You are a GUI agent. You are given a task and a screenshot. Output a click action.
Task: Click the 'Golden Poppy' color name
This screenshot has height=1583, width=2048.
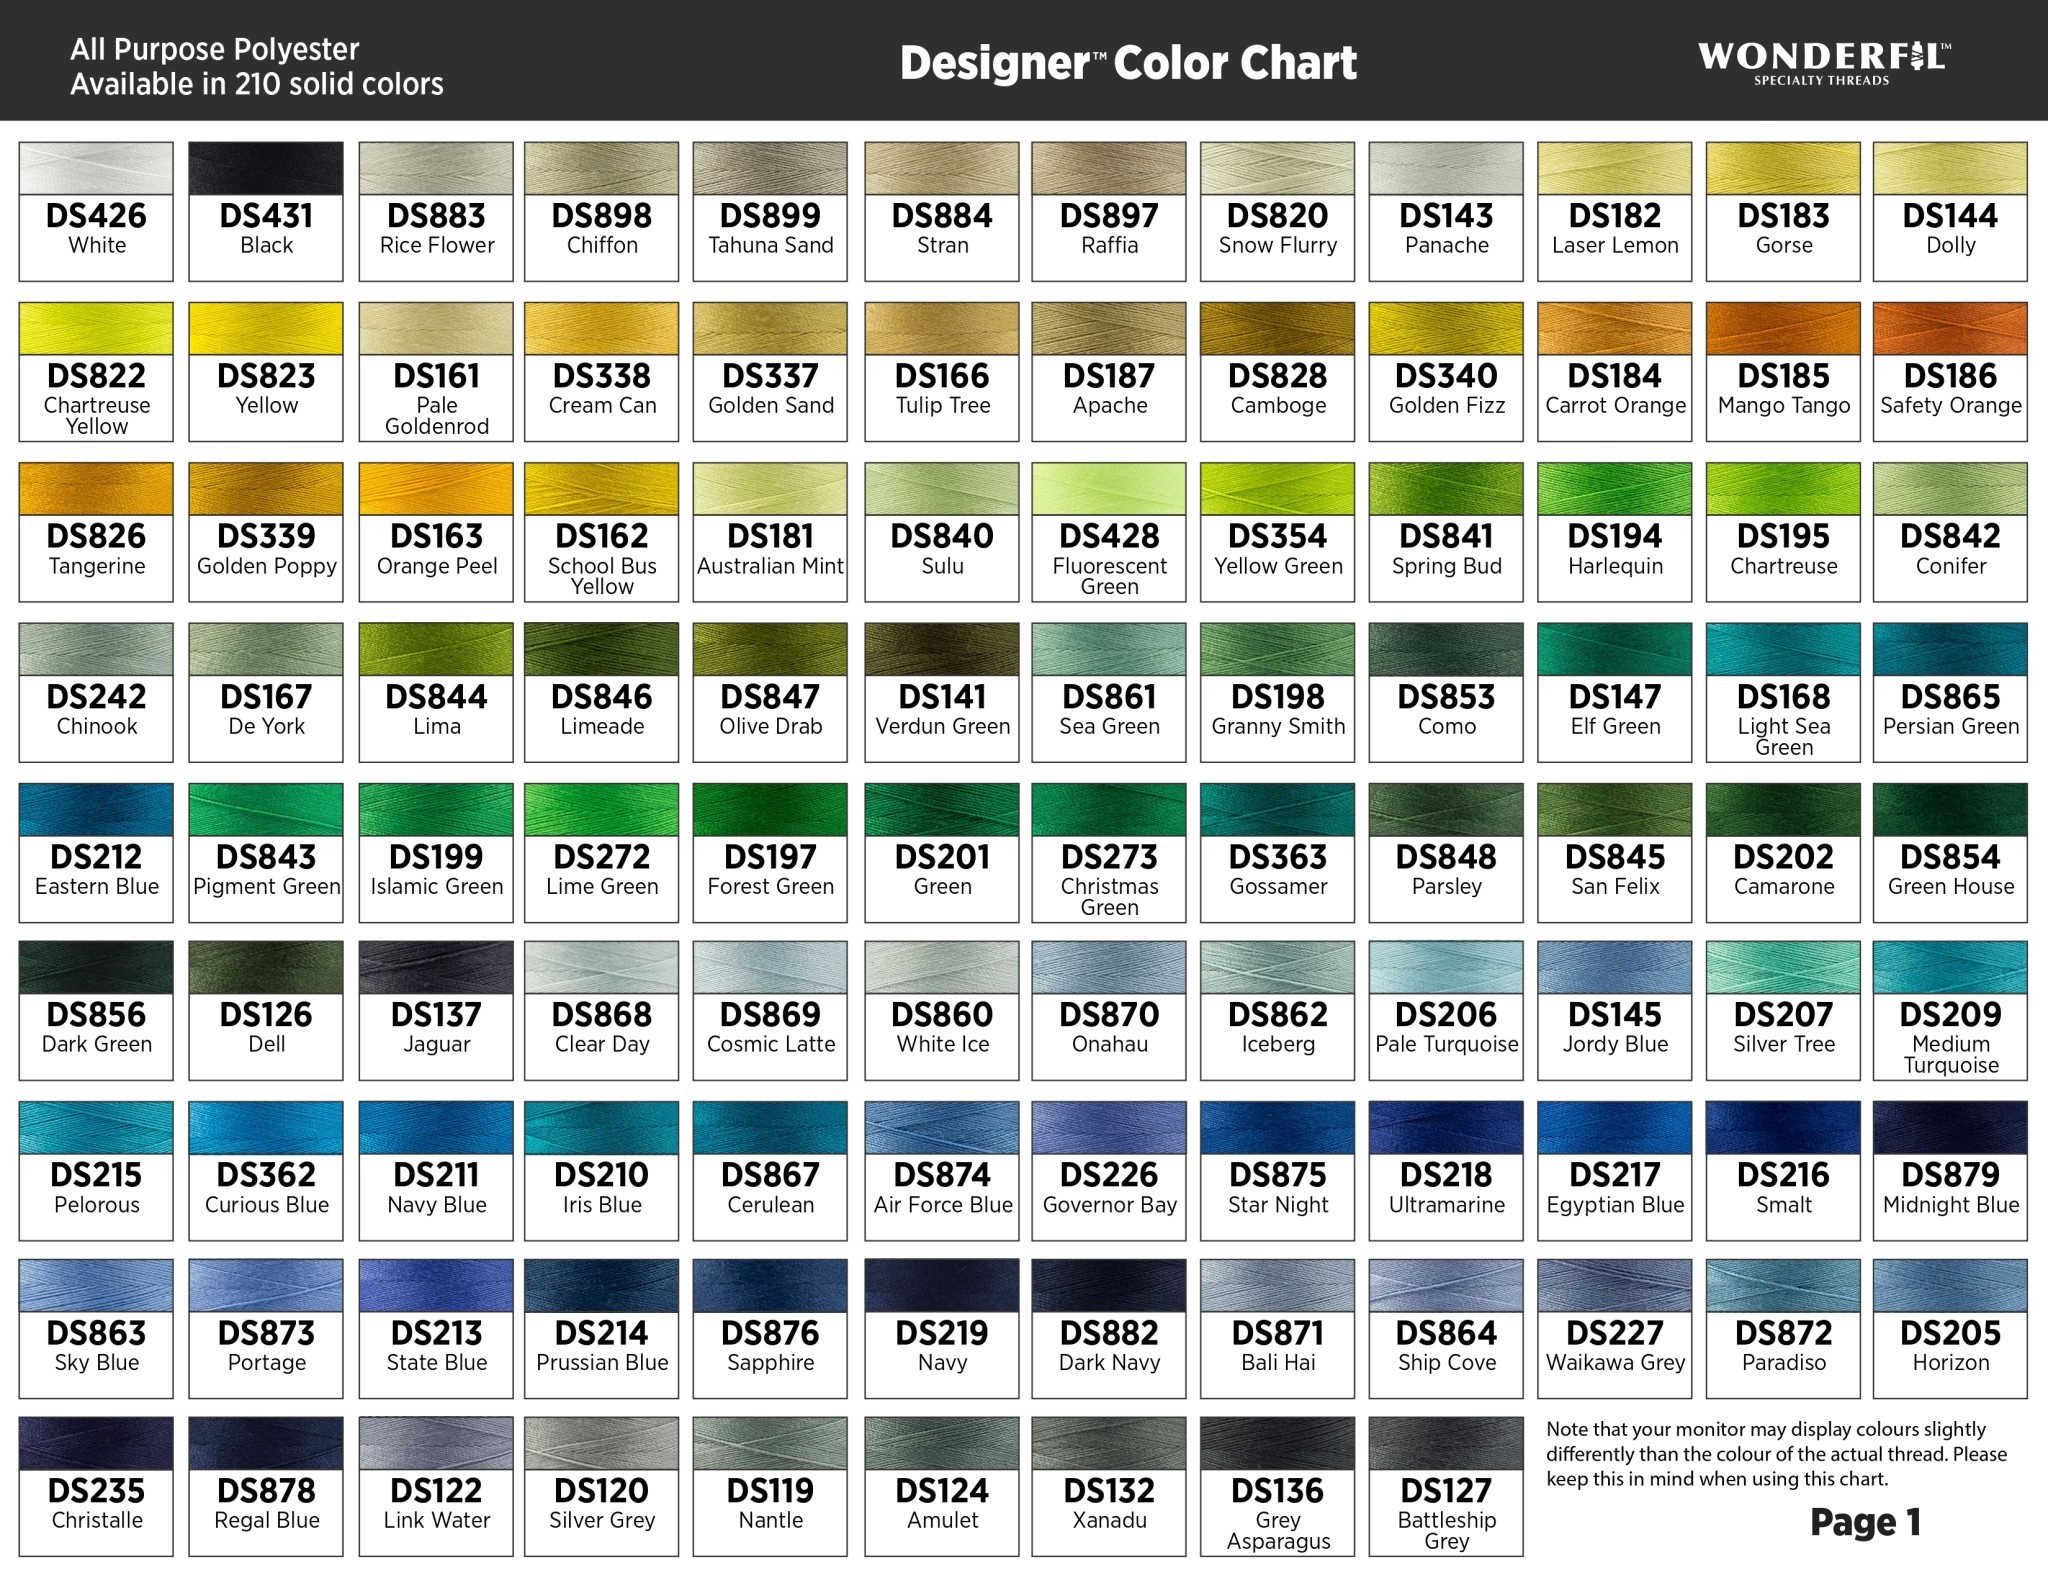tap(267, 566)
